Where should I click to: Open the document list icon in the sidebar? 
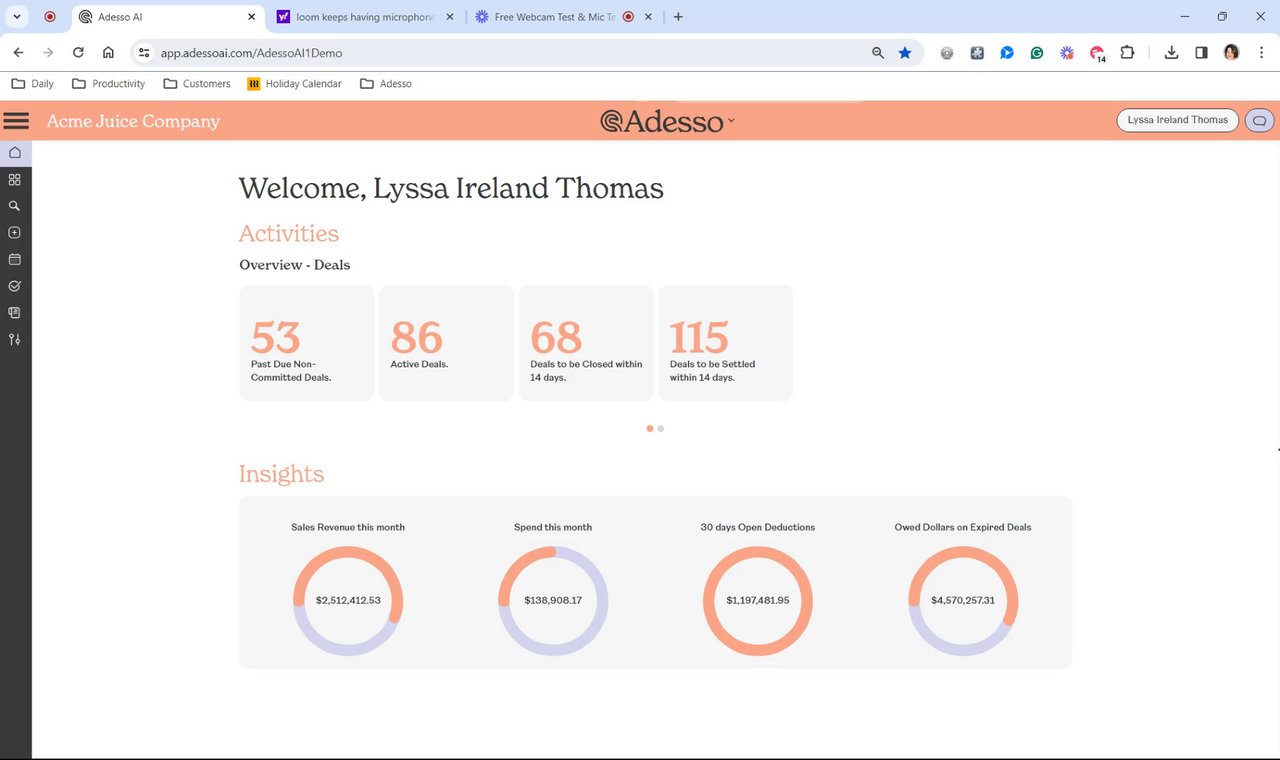(x=15, y=313)
